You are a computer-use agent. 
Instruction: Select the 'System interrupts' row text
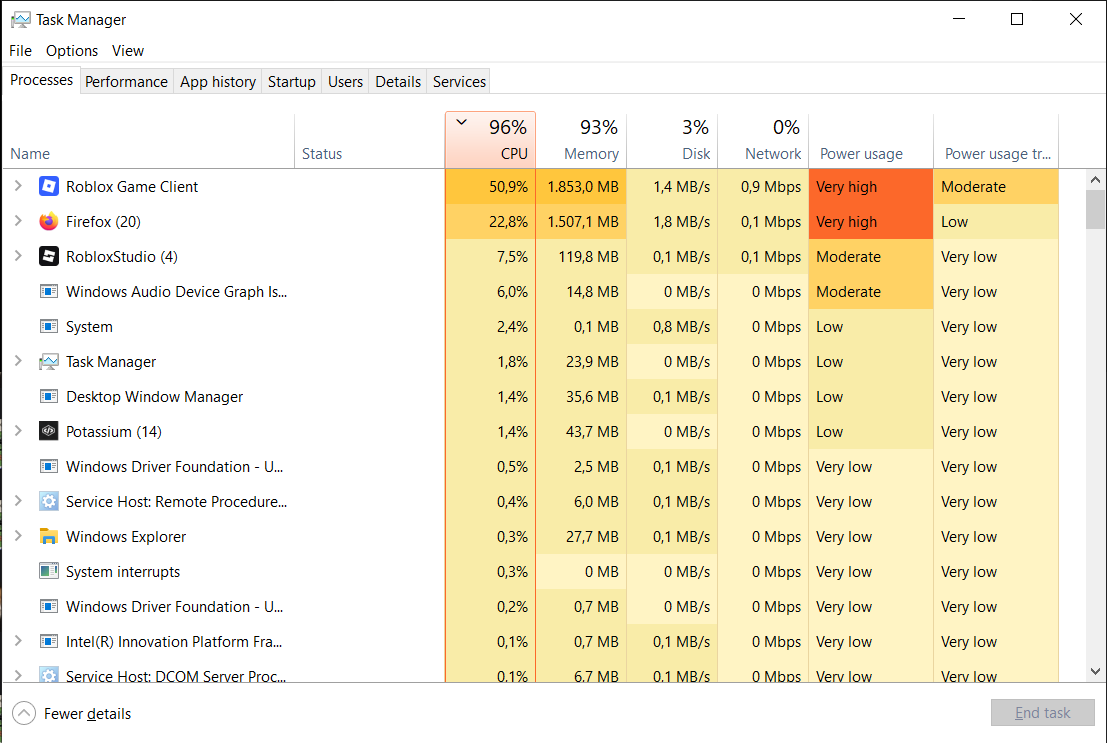123,571
